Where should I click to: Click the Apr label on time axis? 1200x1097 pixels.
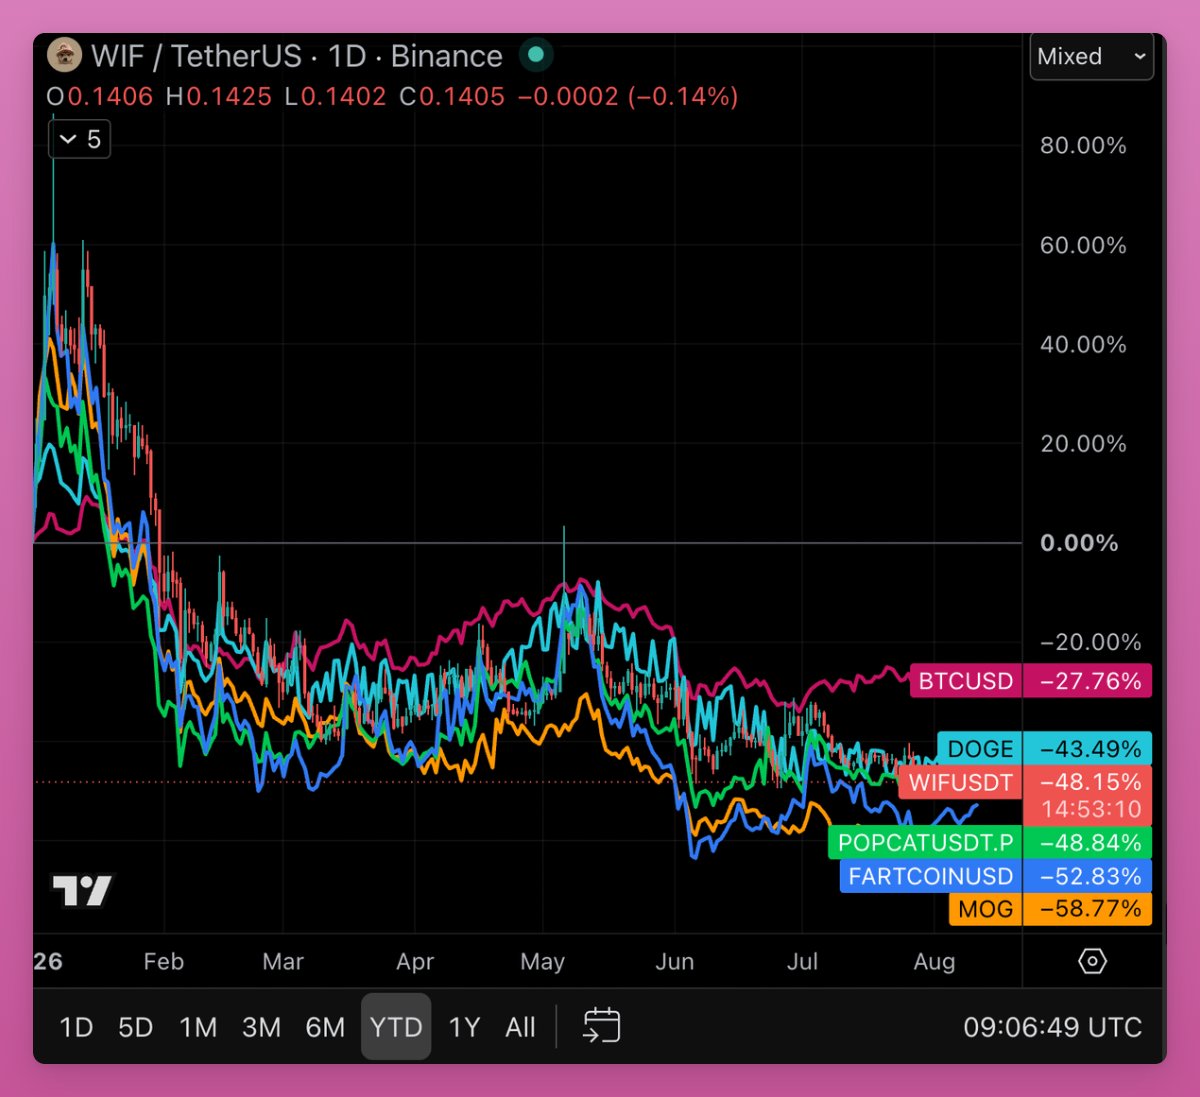(x=415, y=962)
